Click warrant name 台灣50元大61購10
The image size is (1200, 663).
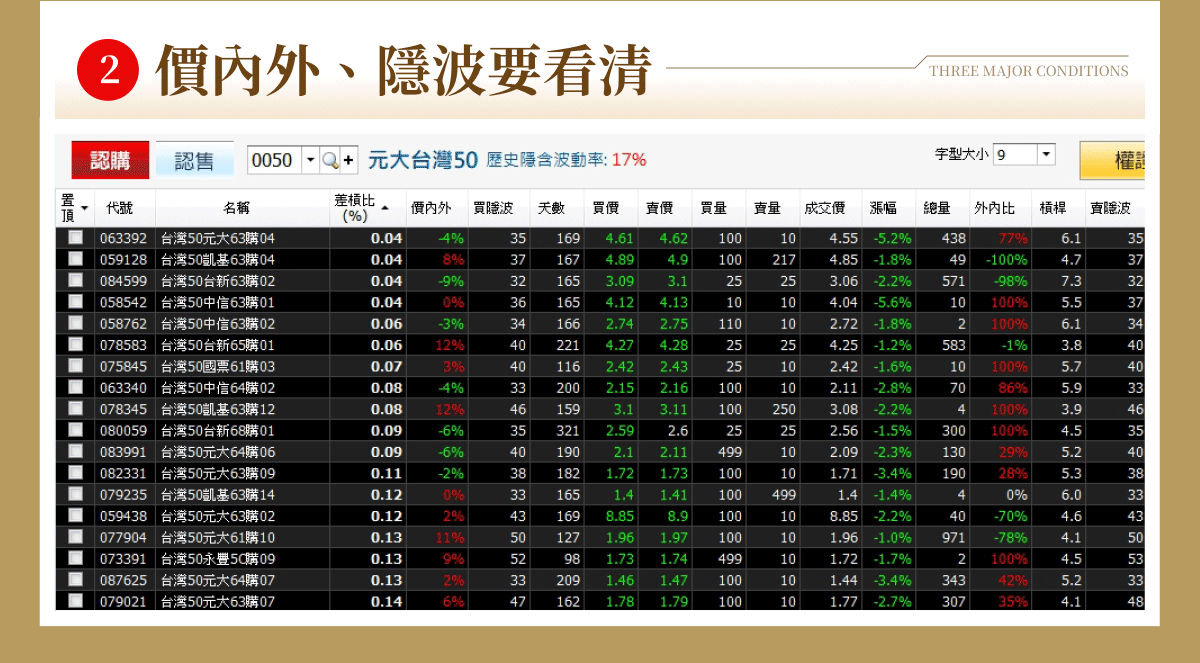click(x=218, y=537)
